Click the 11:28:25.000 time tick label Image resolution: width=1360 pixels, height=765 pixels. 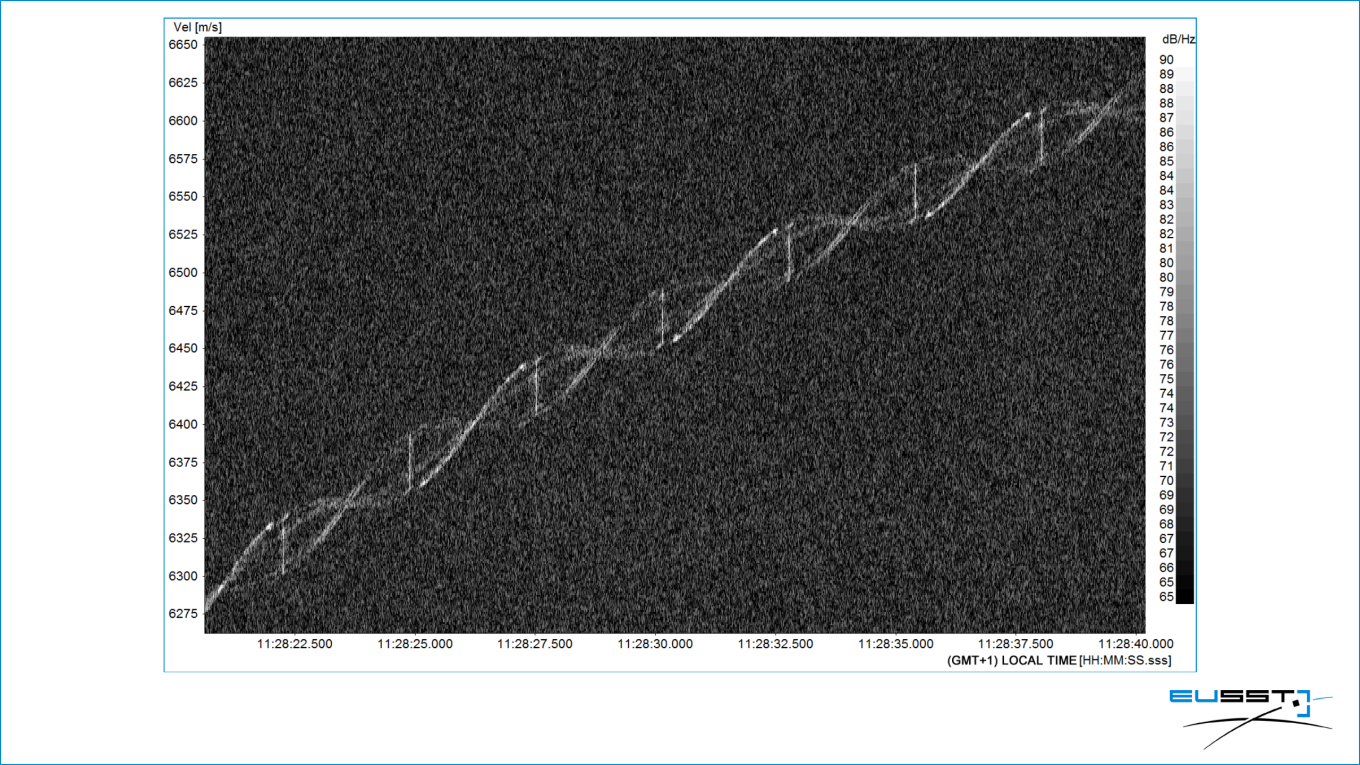pos(415,644)
